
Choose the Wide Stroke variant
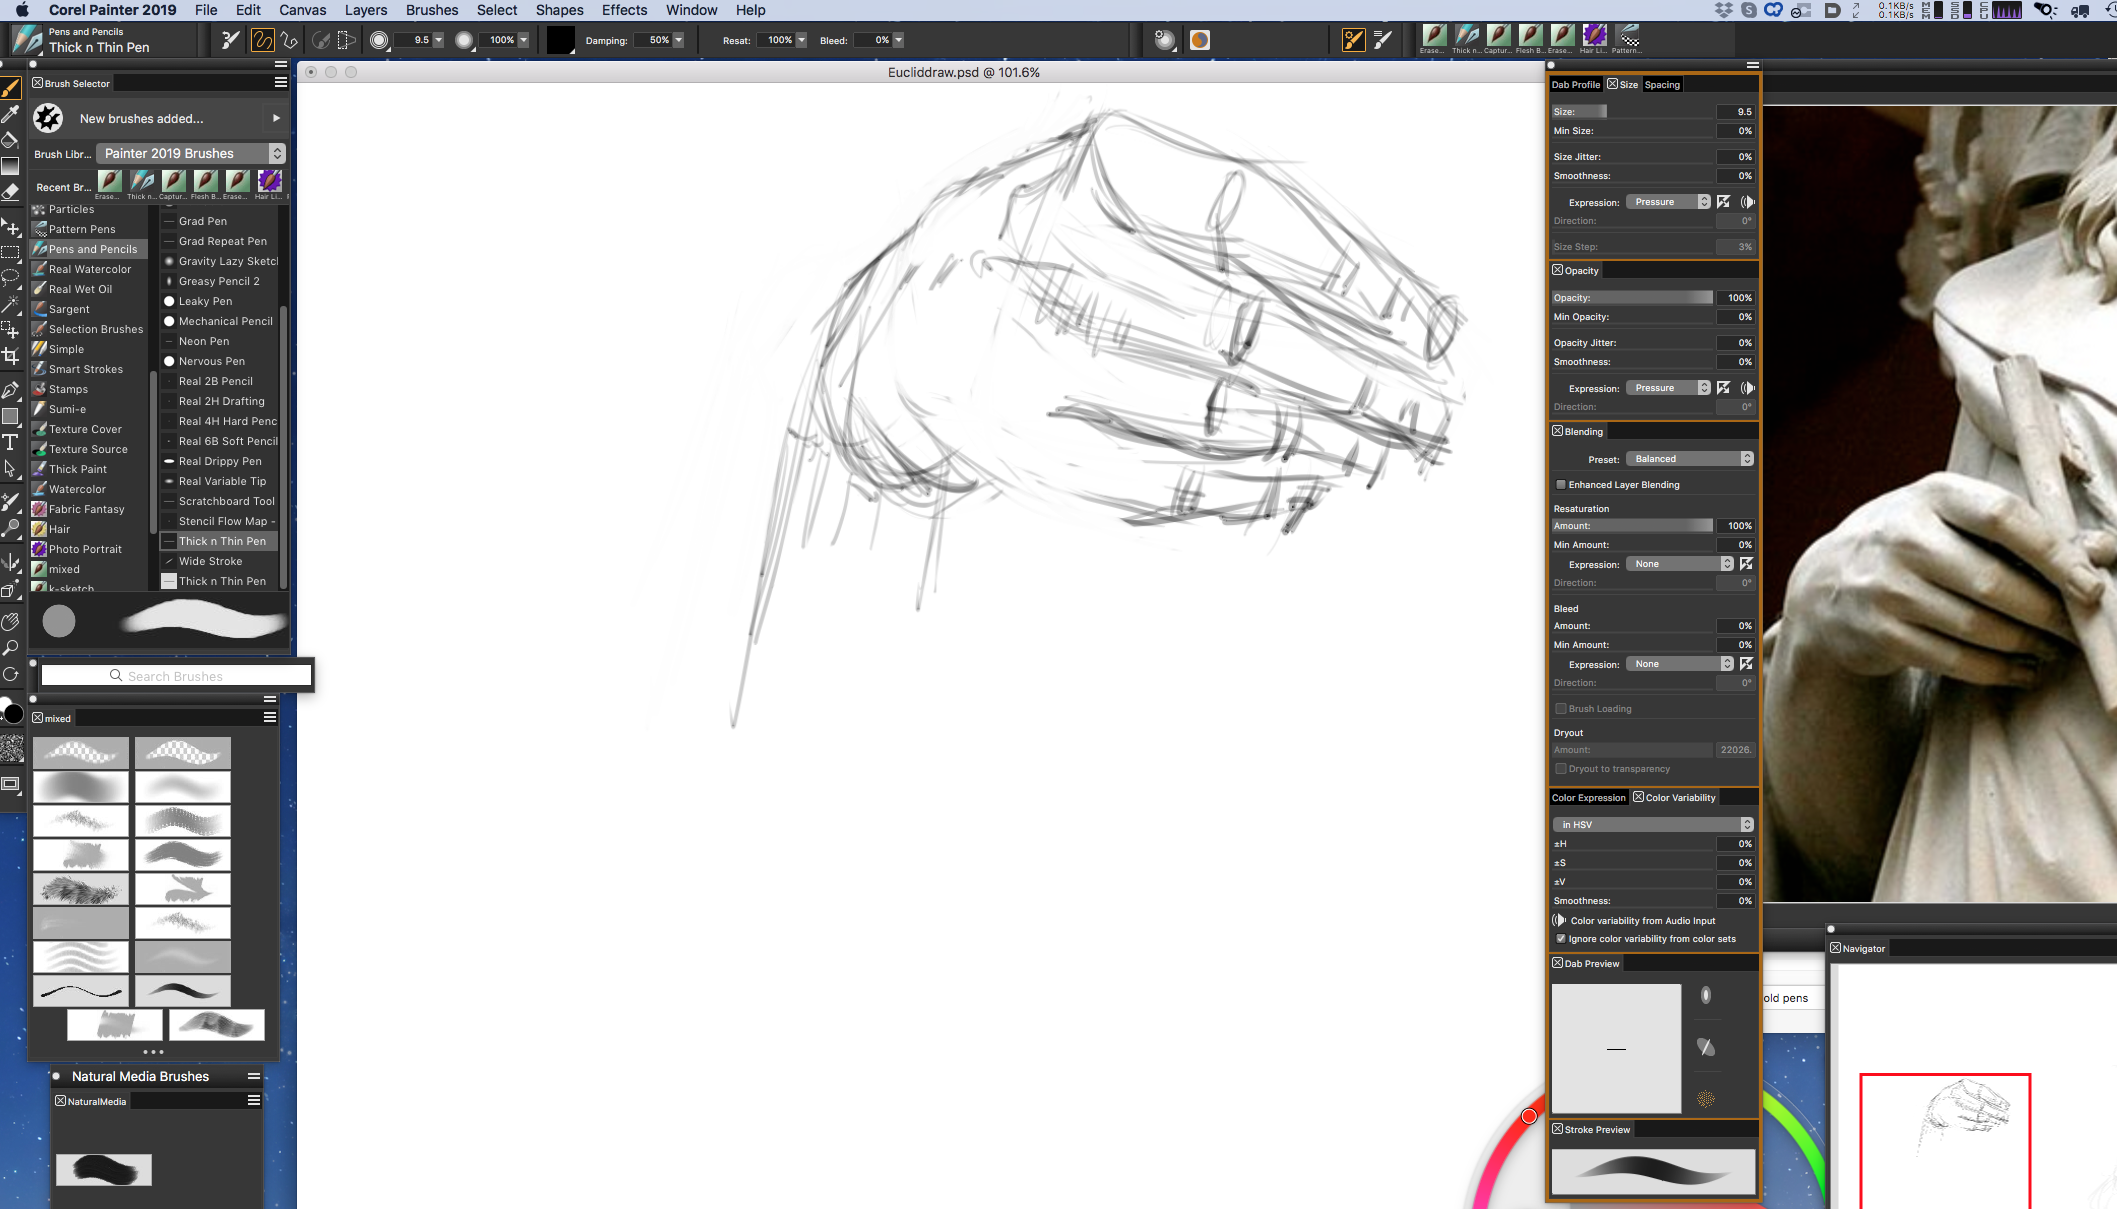[219, 561]
